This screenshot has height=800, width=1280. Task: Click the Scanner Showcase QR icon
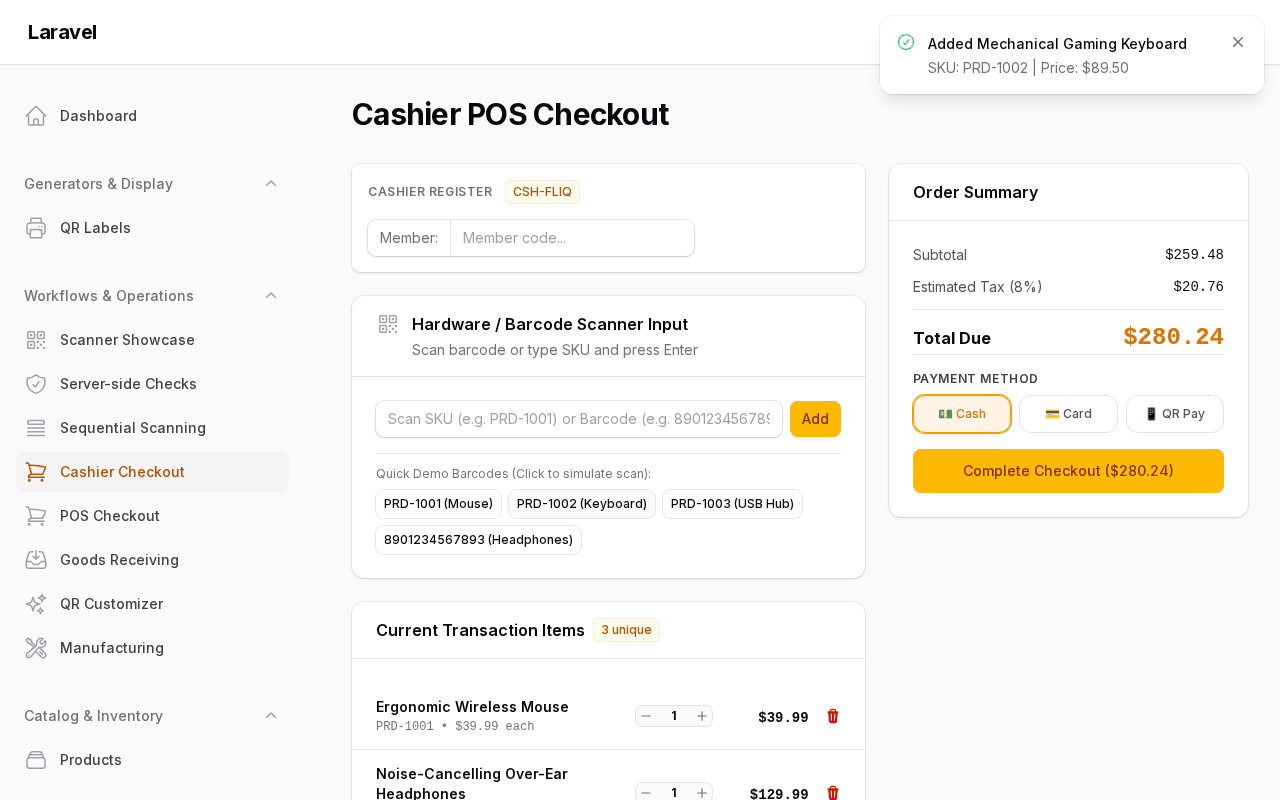coord(36,340)
